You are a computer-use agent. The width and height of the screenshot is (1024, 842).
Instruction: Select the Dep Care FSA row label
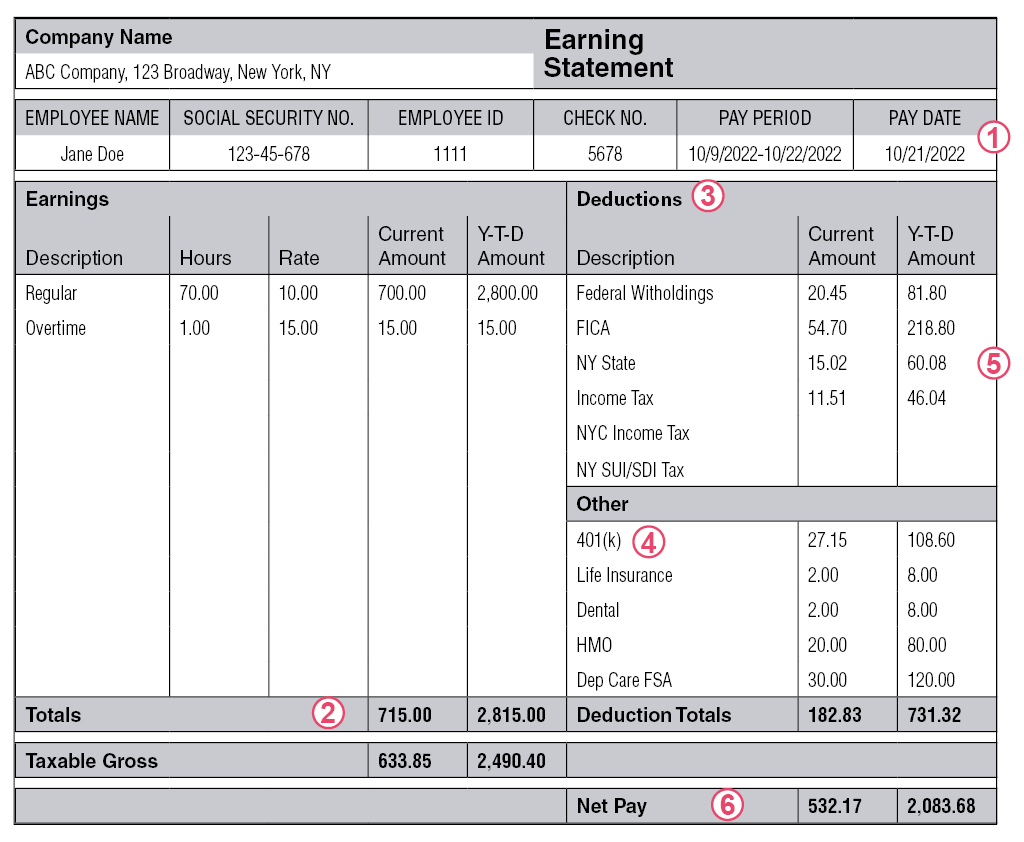click(x=624, y=680)
